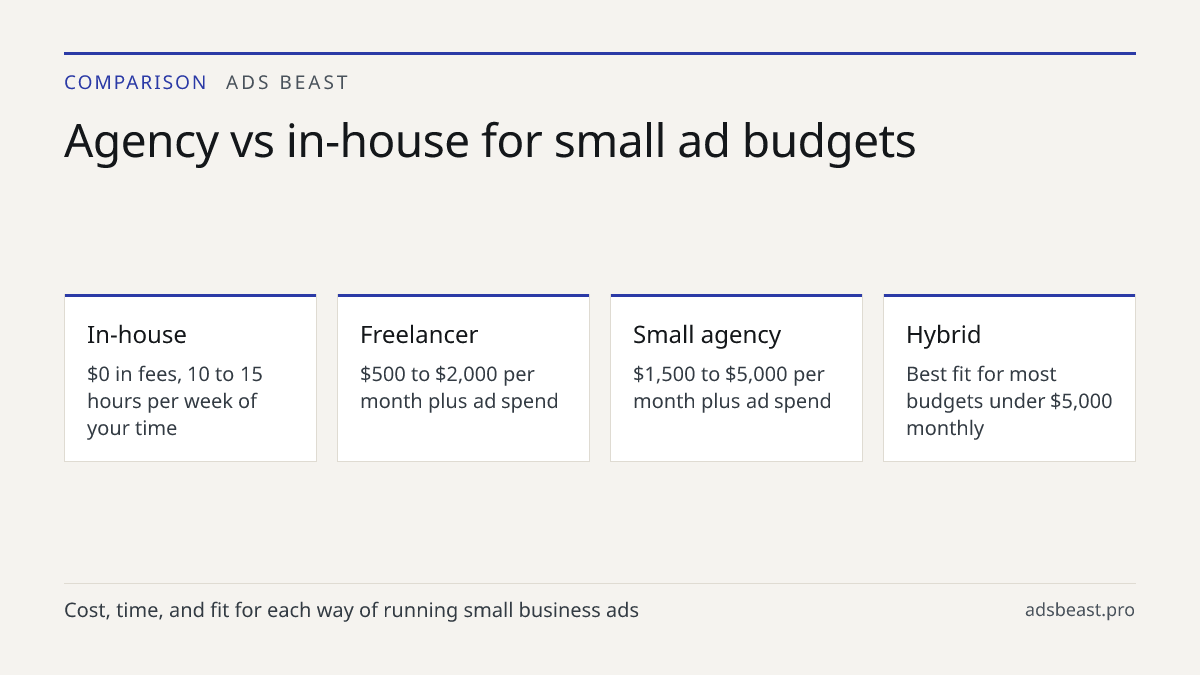Viewport: 1200px width, 675px height.
Task: Click the headline 'Agency vs in-house for small ad budgets'
Action: [490, 142]
